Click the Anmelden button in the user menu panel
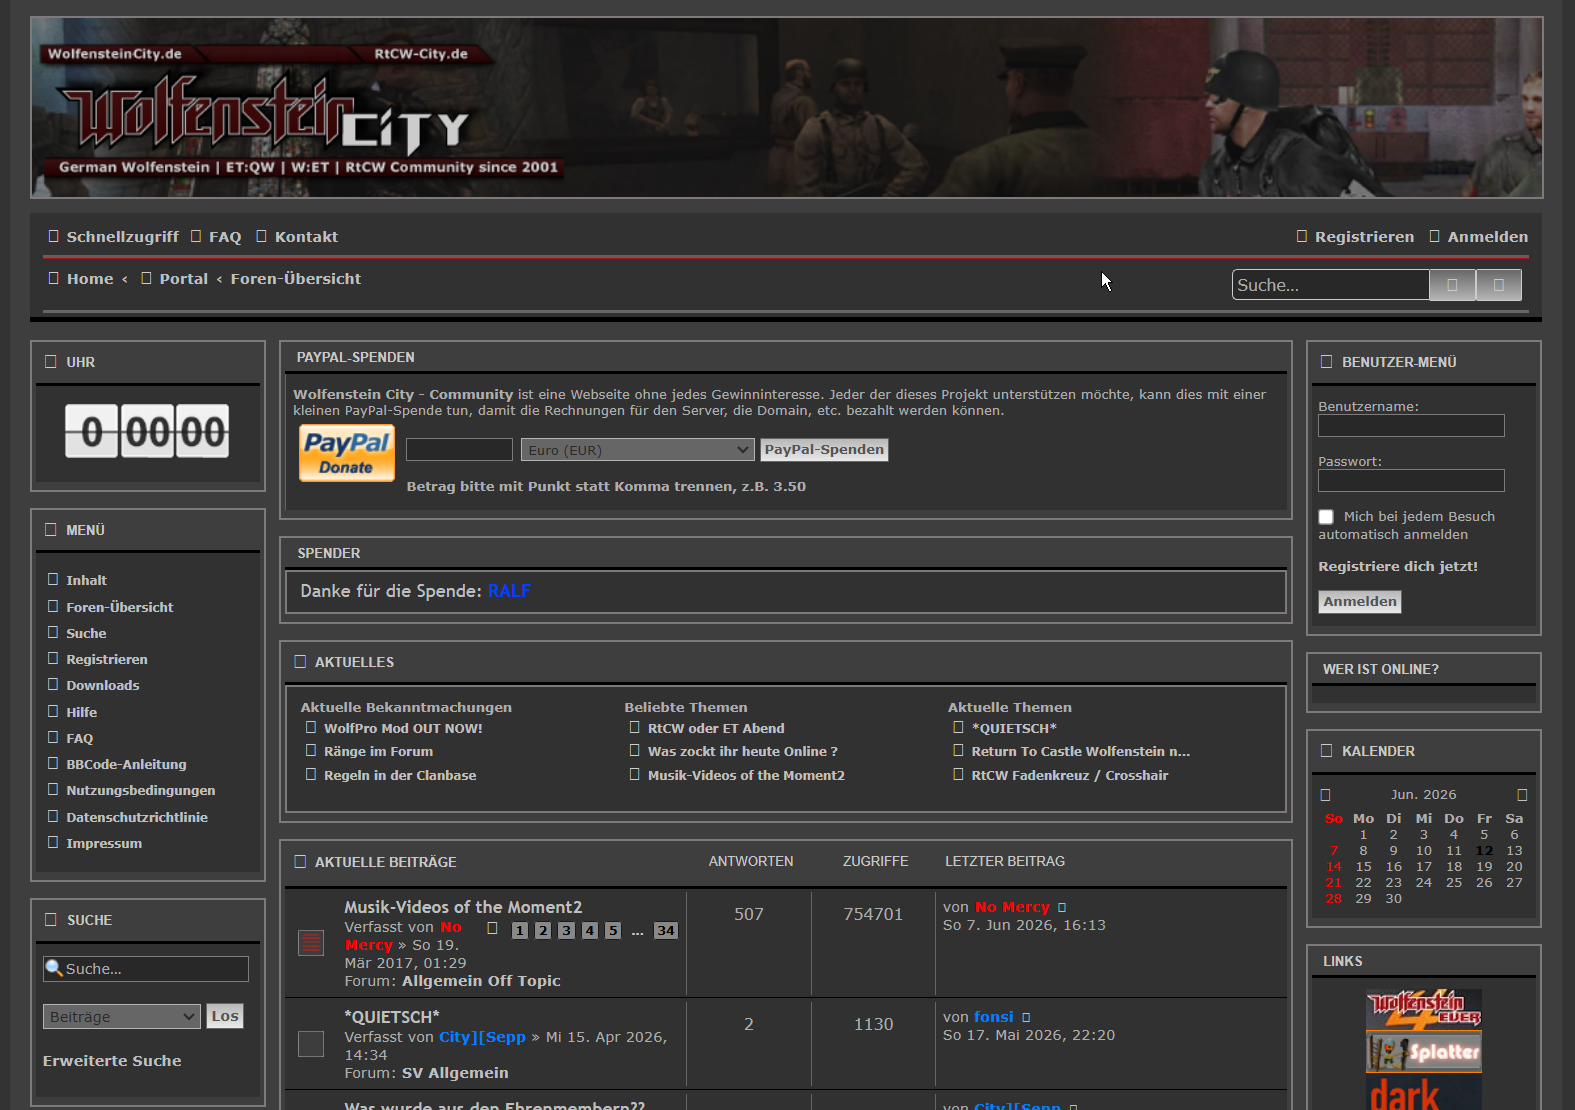The width and height of the screenshot is (1575, 1110). (1360, 601)
